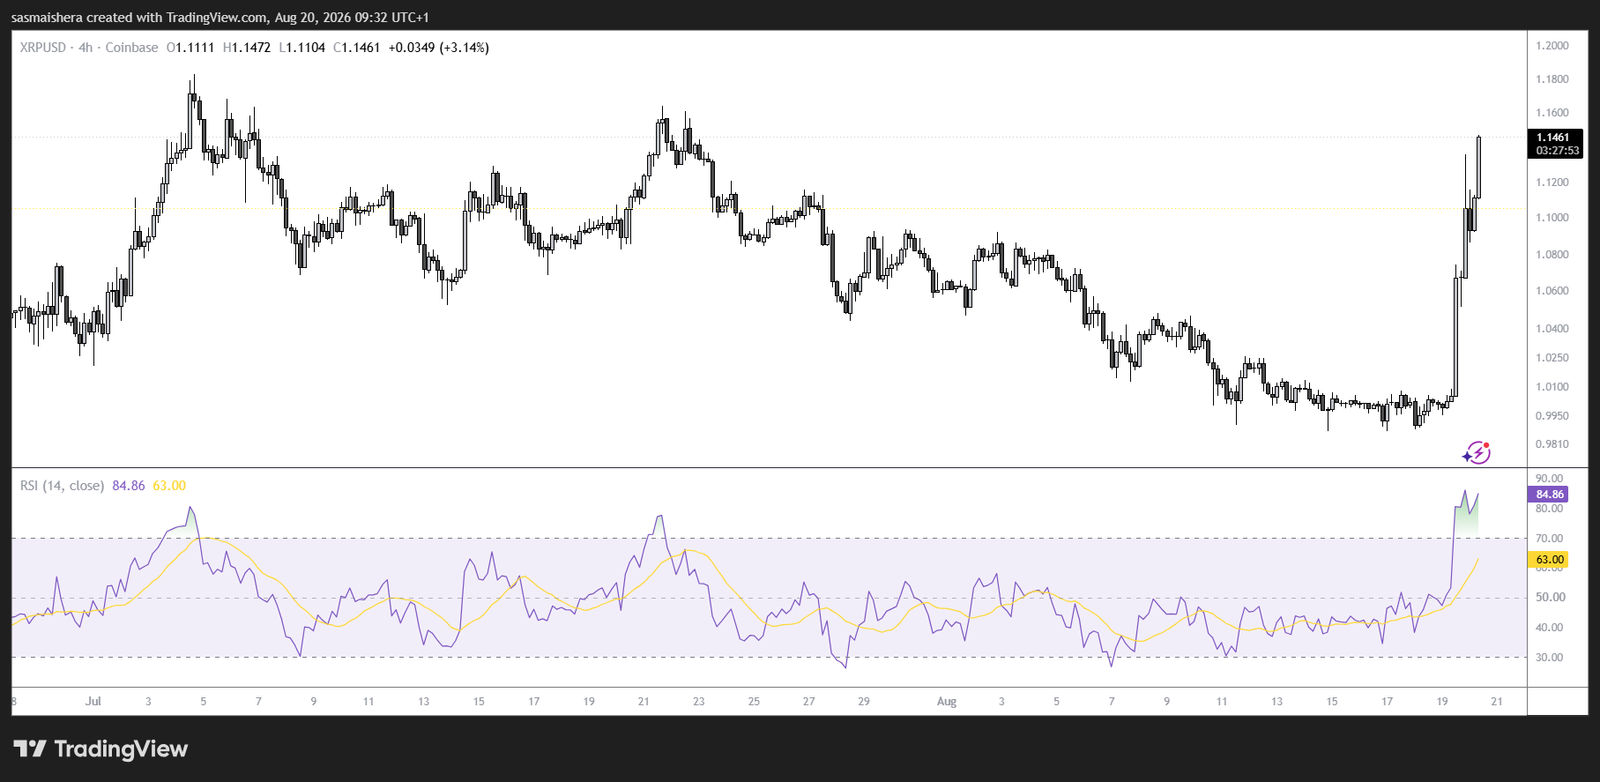
Task: Click date 19 in August on the time axis
Action: pyautogui.click(x=1442, y=701)
